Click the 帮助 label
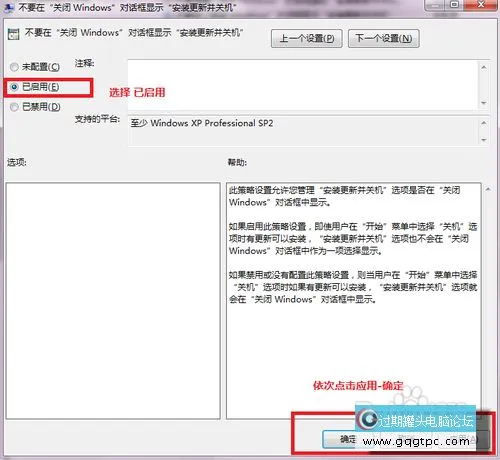Image resolution: width=500 pixels, height=460 pixels. (237, 162)
